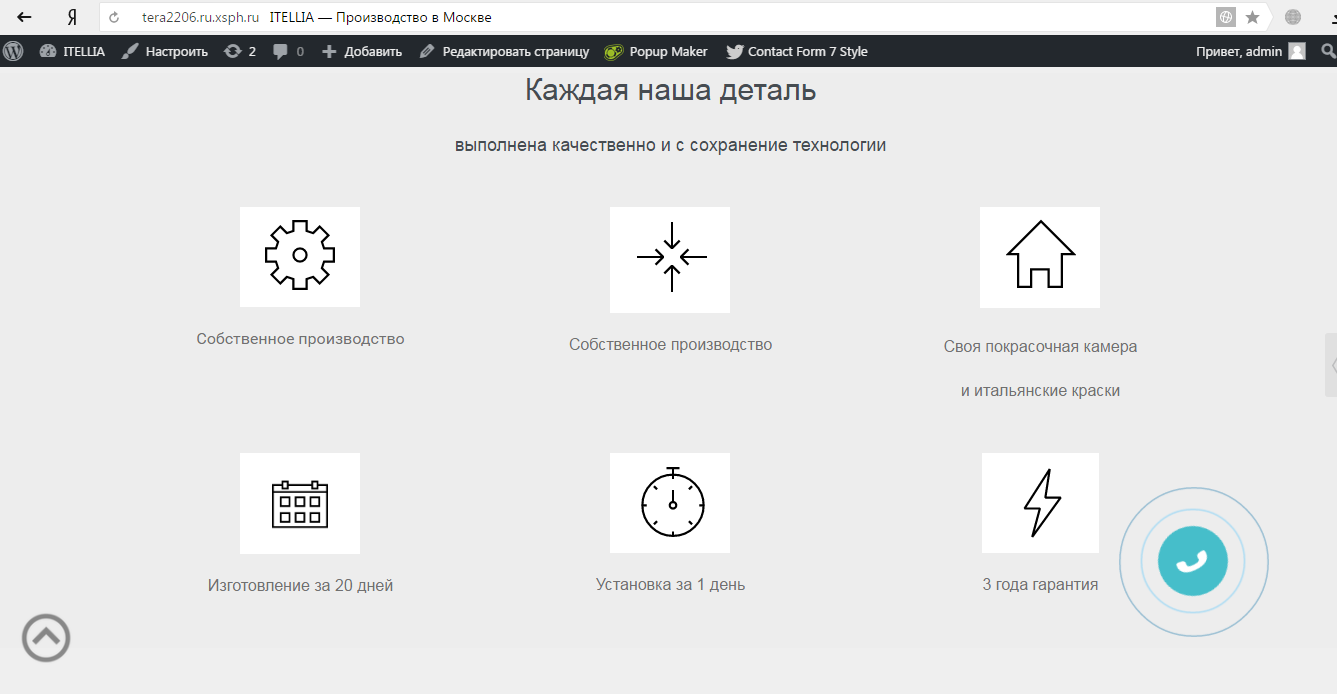This screenshot has height=694, width=1337.
Task: Click the text и итальянские краски
Action: (1040, 391)
